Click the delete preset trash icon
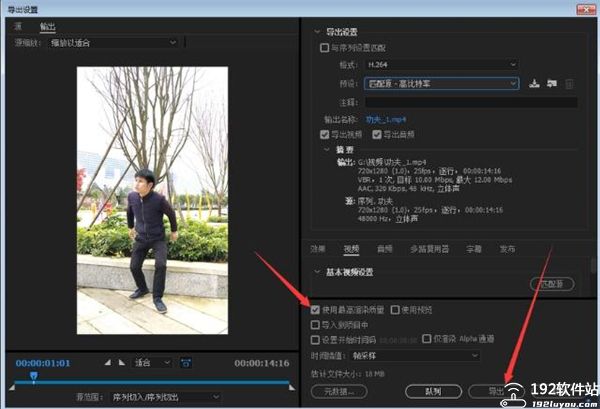 [569, 84]
